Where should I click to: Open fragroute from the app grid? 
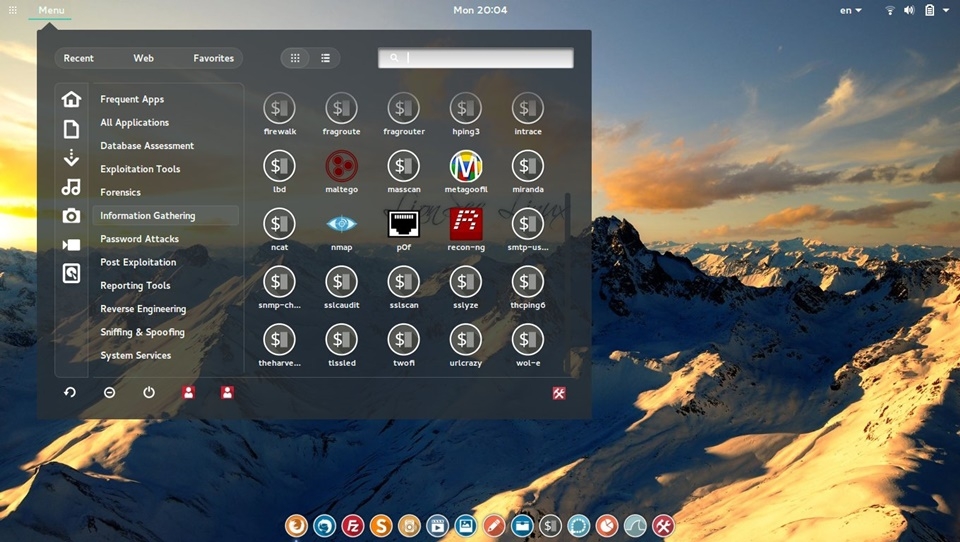tap(341, 114)
